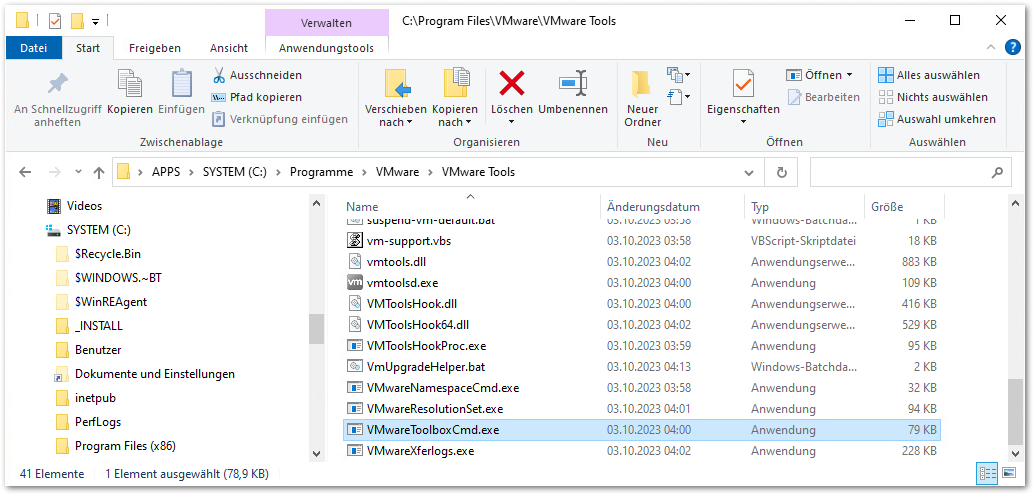This screenshot has height=495, width=1034.
Task: Switch to the Freigeben ribbon tab
Action: pyautogui.click(x=155, y=48)
